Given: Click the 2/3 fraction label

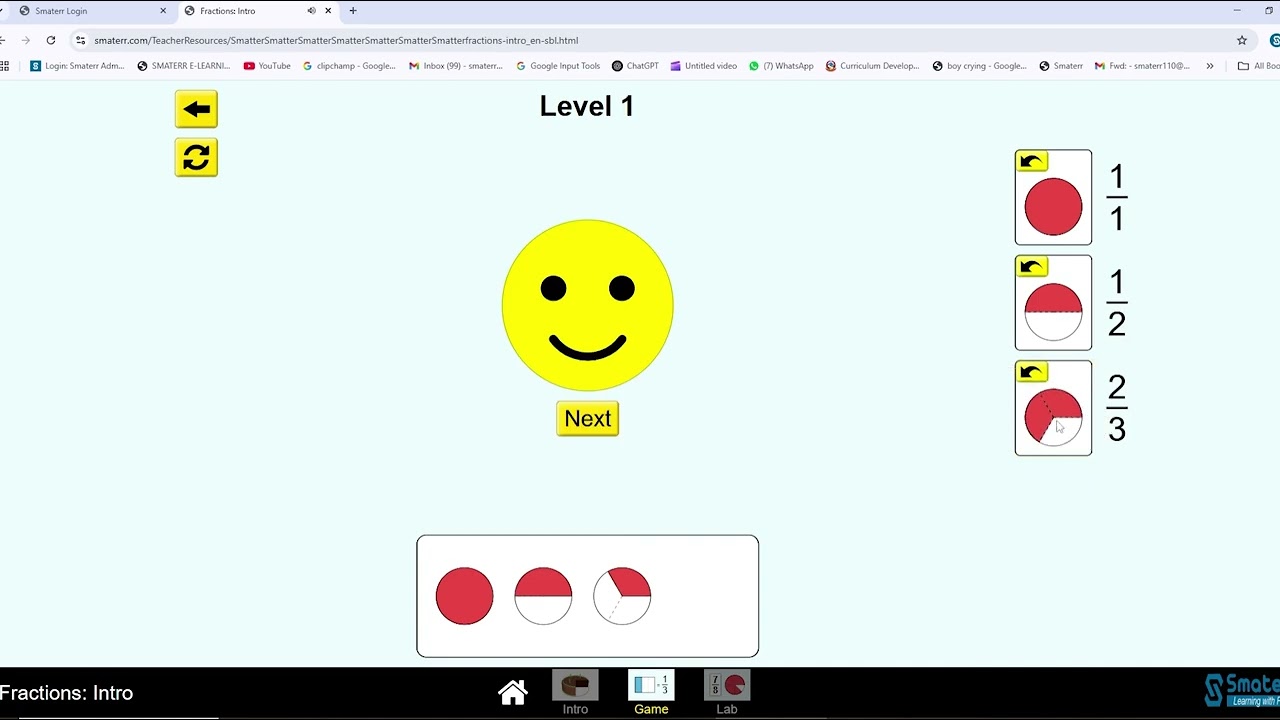Looking at the screenshot, I should point(1117,408).
